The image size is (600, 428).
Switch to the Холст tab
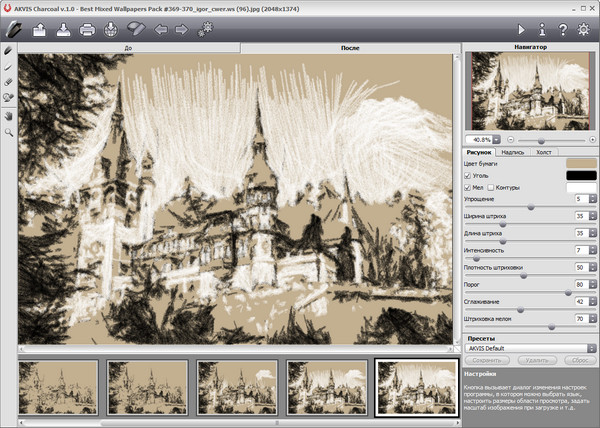(x=544, y=152)
